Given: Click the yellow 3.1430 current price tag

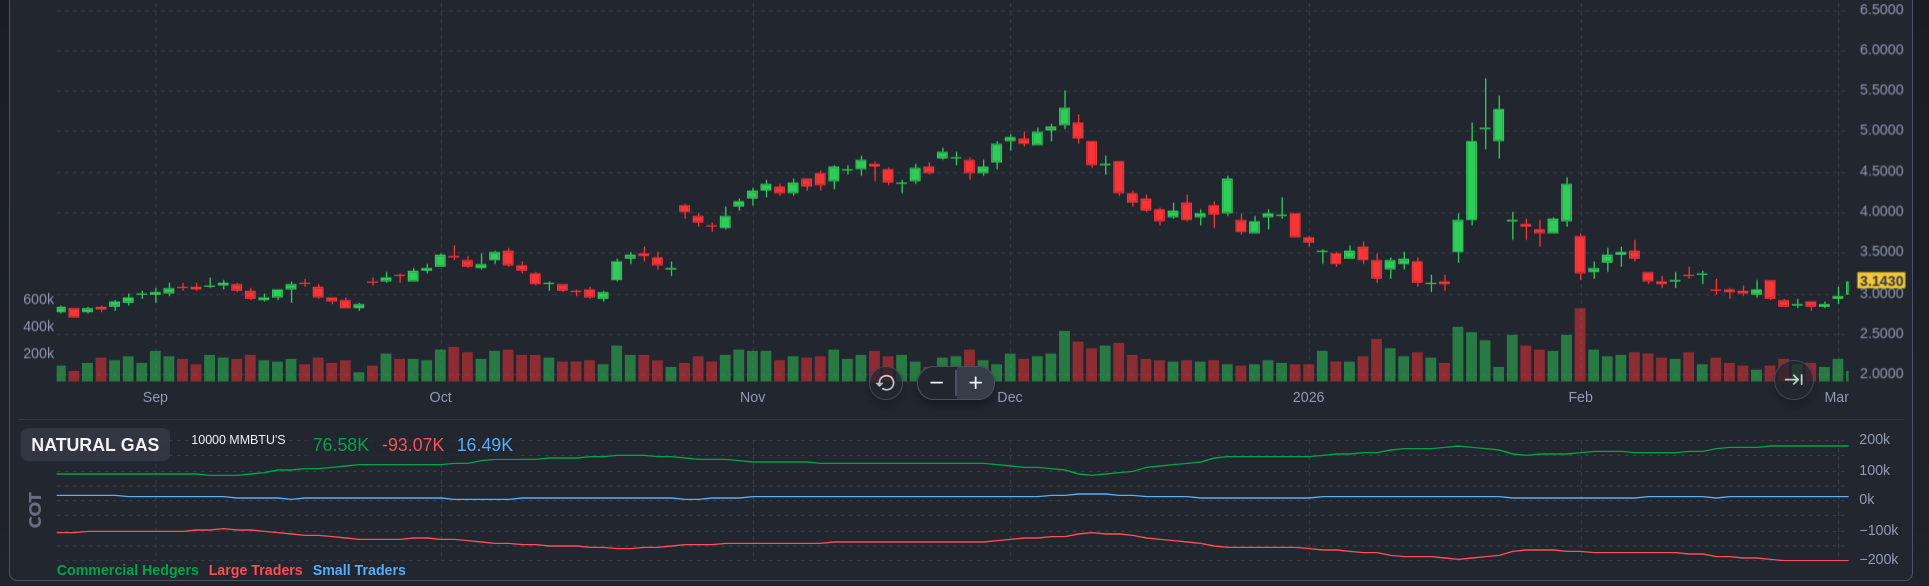Looking at the screenshot, I should pyautogui.click(x=1880, y=281).
